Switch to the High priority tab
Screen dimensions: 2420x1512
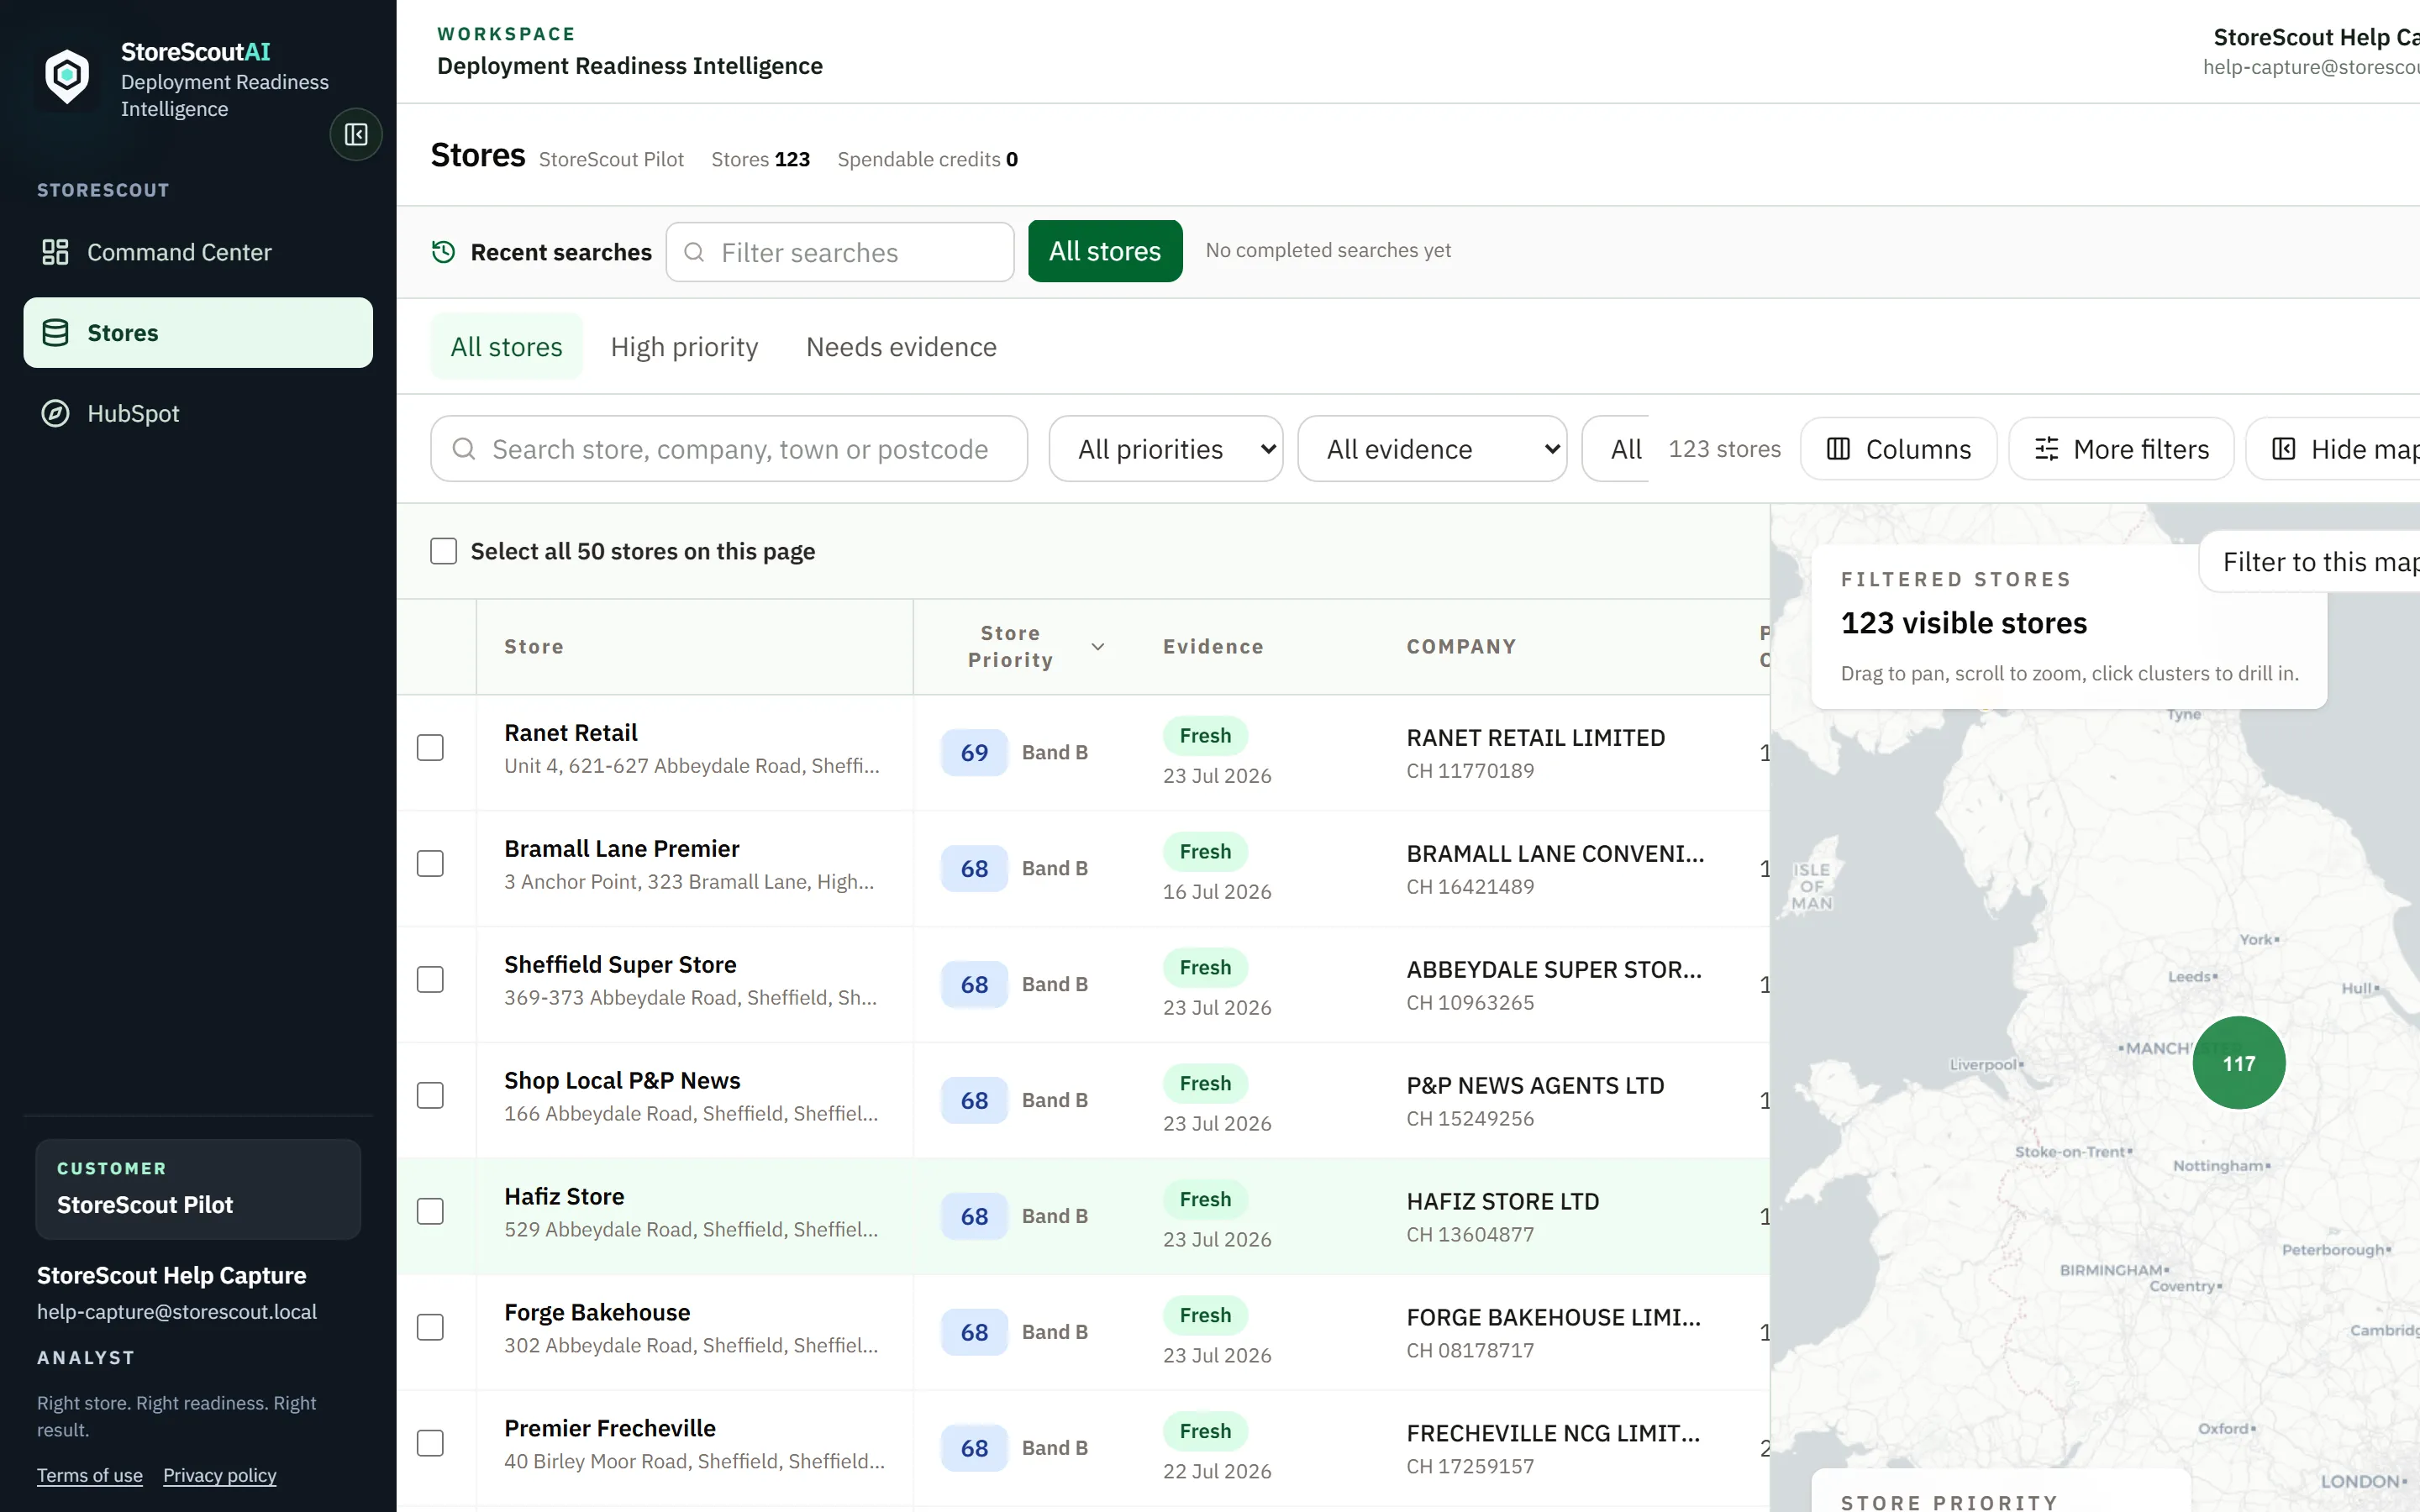tap(684, 347)
